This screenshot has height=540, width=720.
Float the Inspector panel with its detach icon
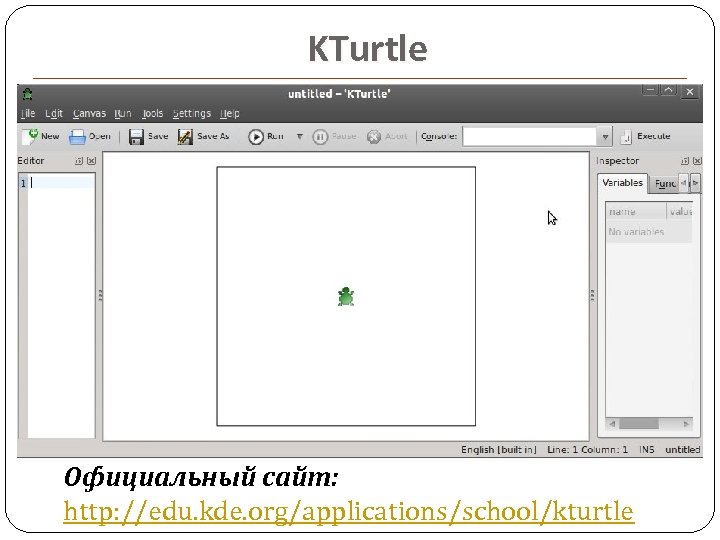[x=685, y=161]
